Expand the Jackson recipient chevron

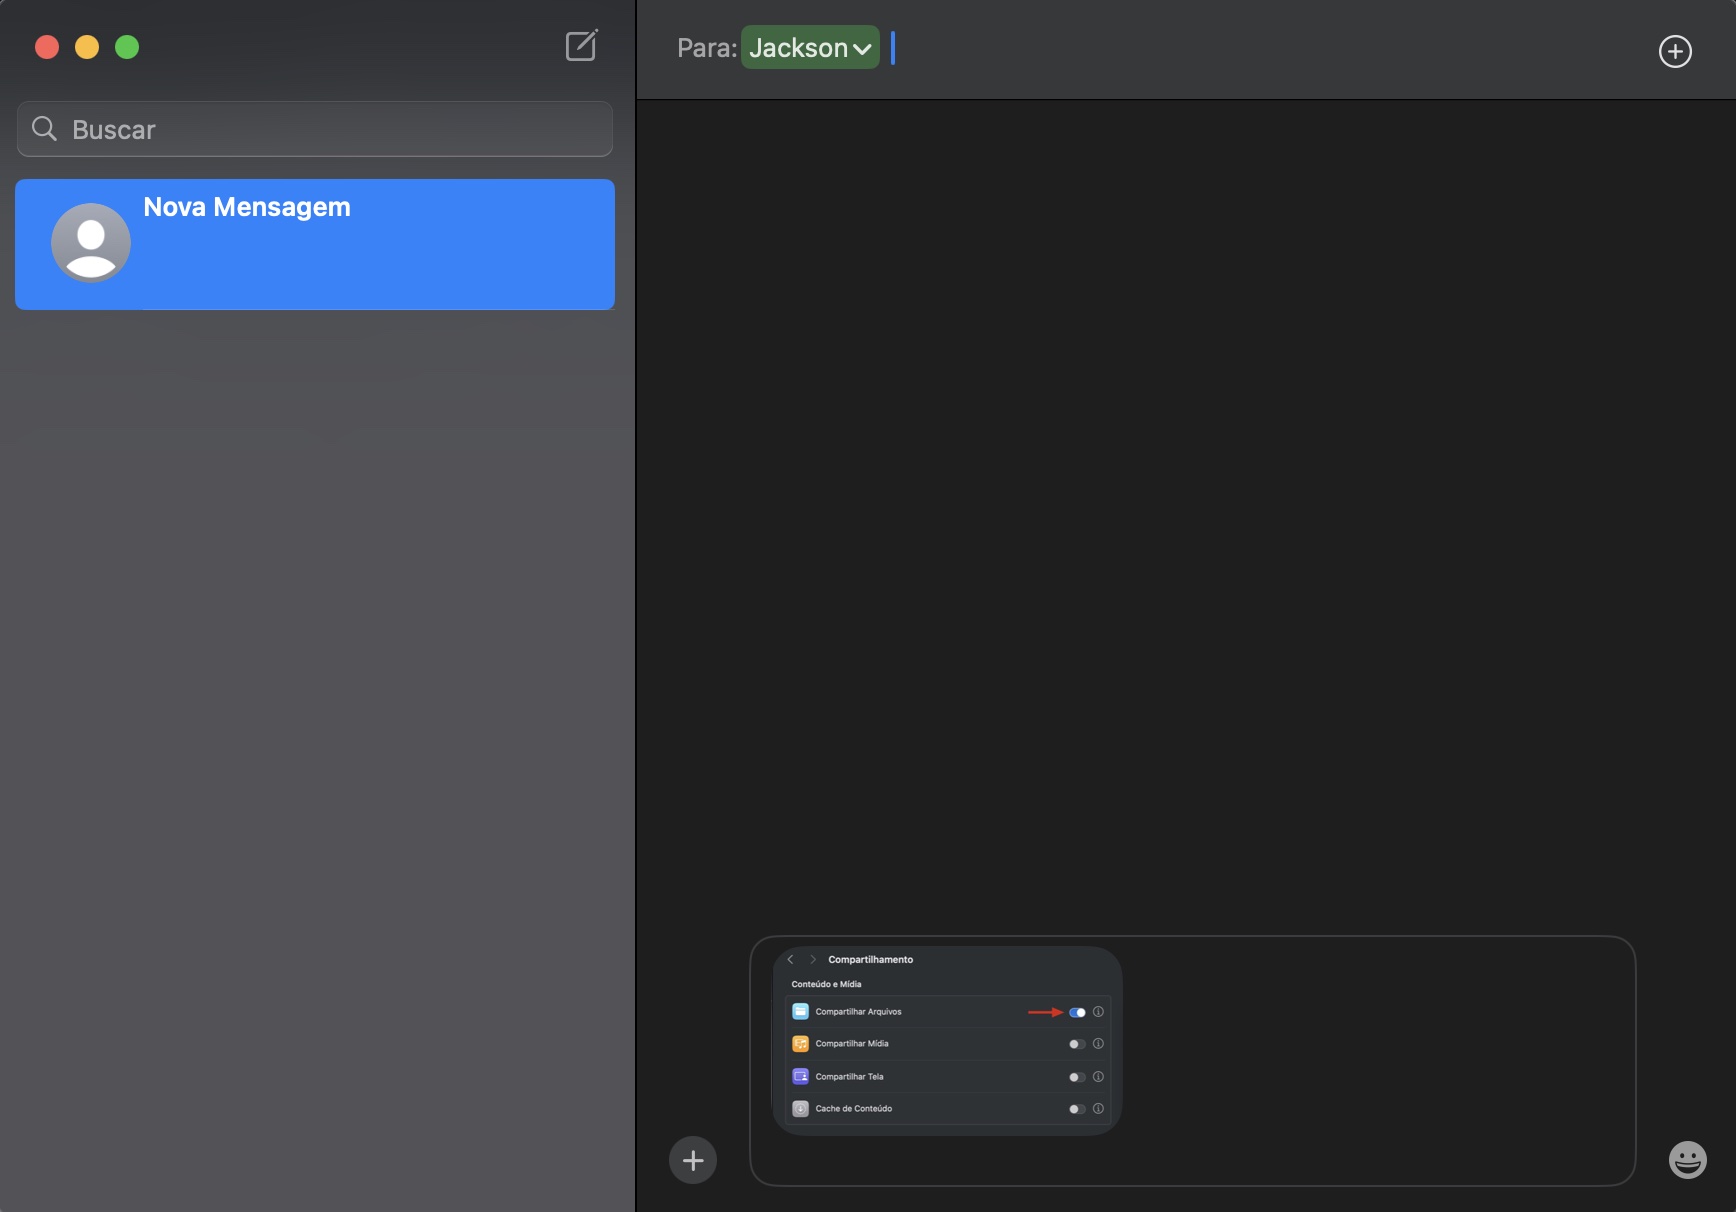862,49
